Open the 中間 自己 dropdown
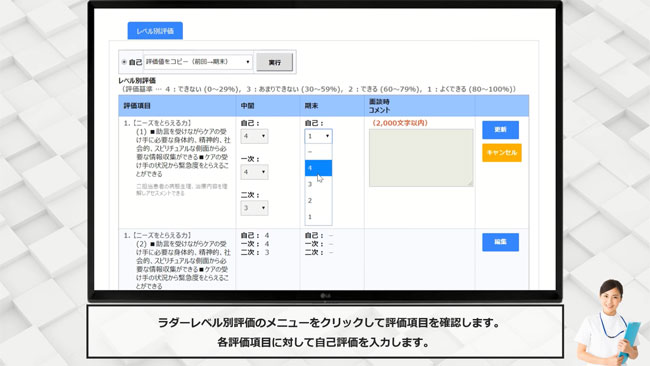650x366 pixels. [254, 136]
